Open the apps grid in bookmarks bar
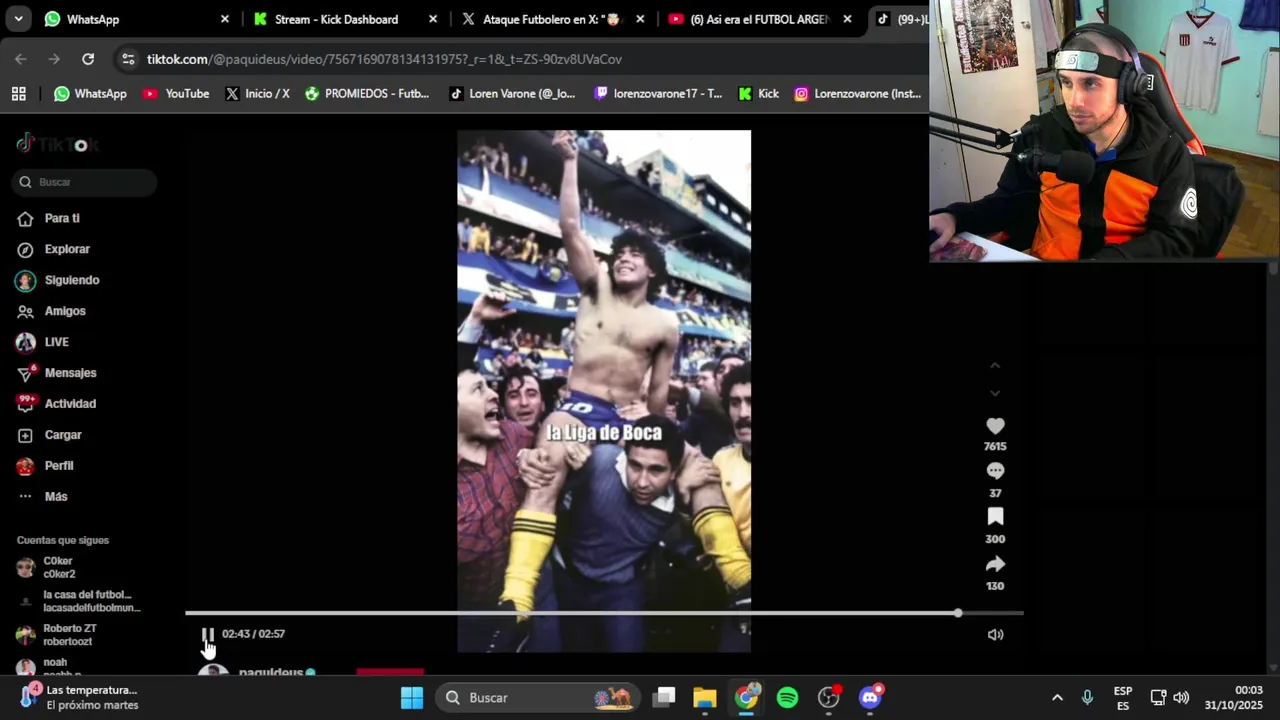Image resolution: width=1280 pixels, height=720 pixels. (18, 94)
